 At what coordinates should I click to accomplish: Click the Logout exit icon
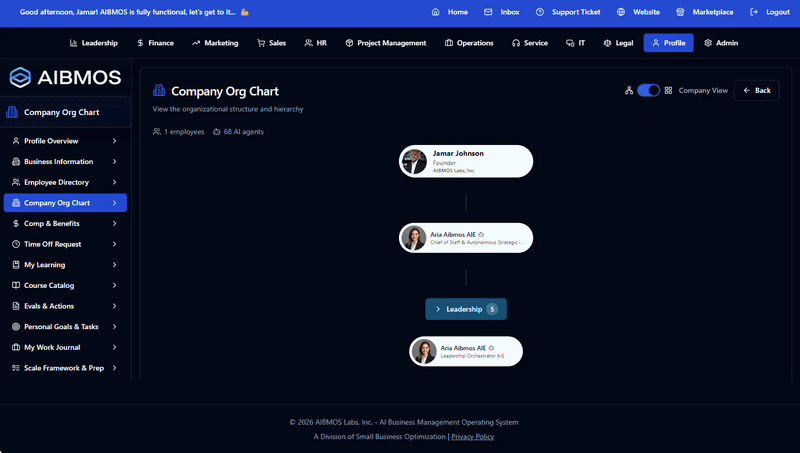pos(754,12)
